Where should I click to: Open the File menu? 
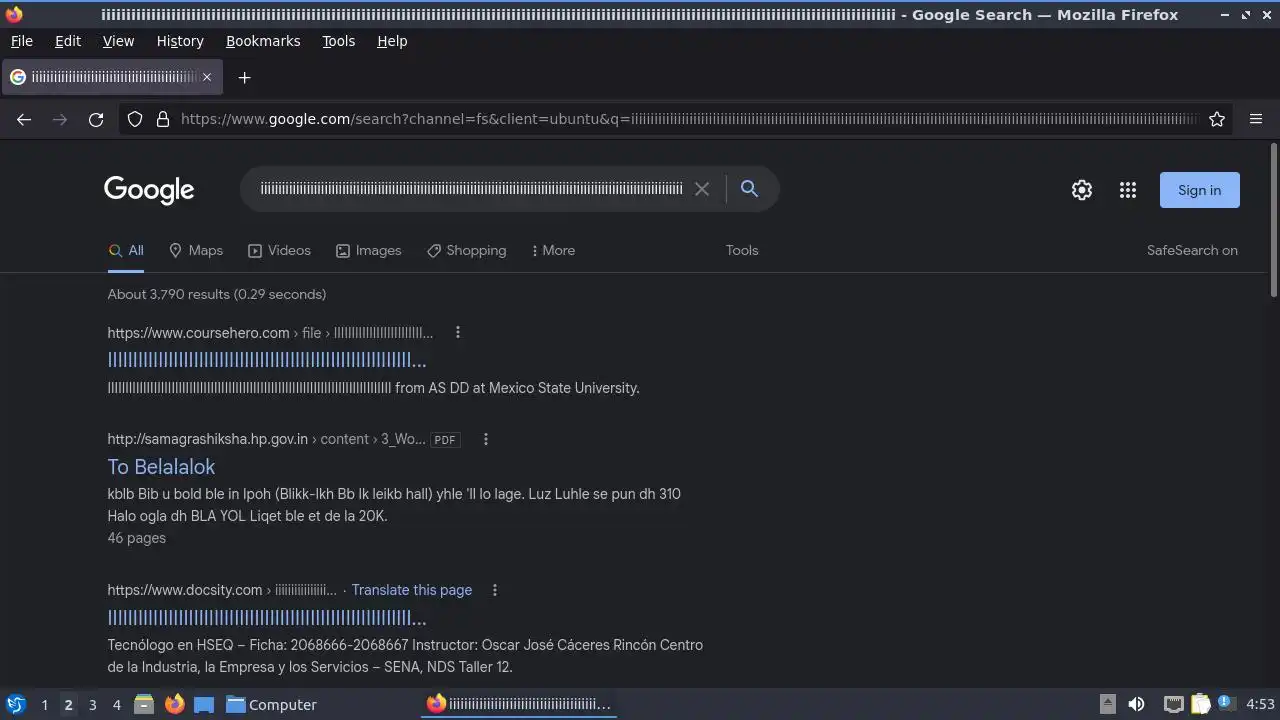(21, 41)
